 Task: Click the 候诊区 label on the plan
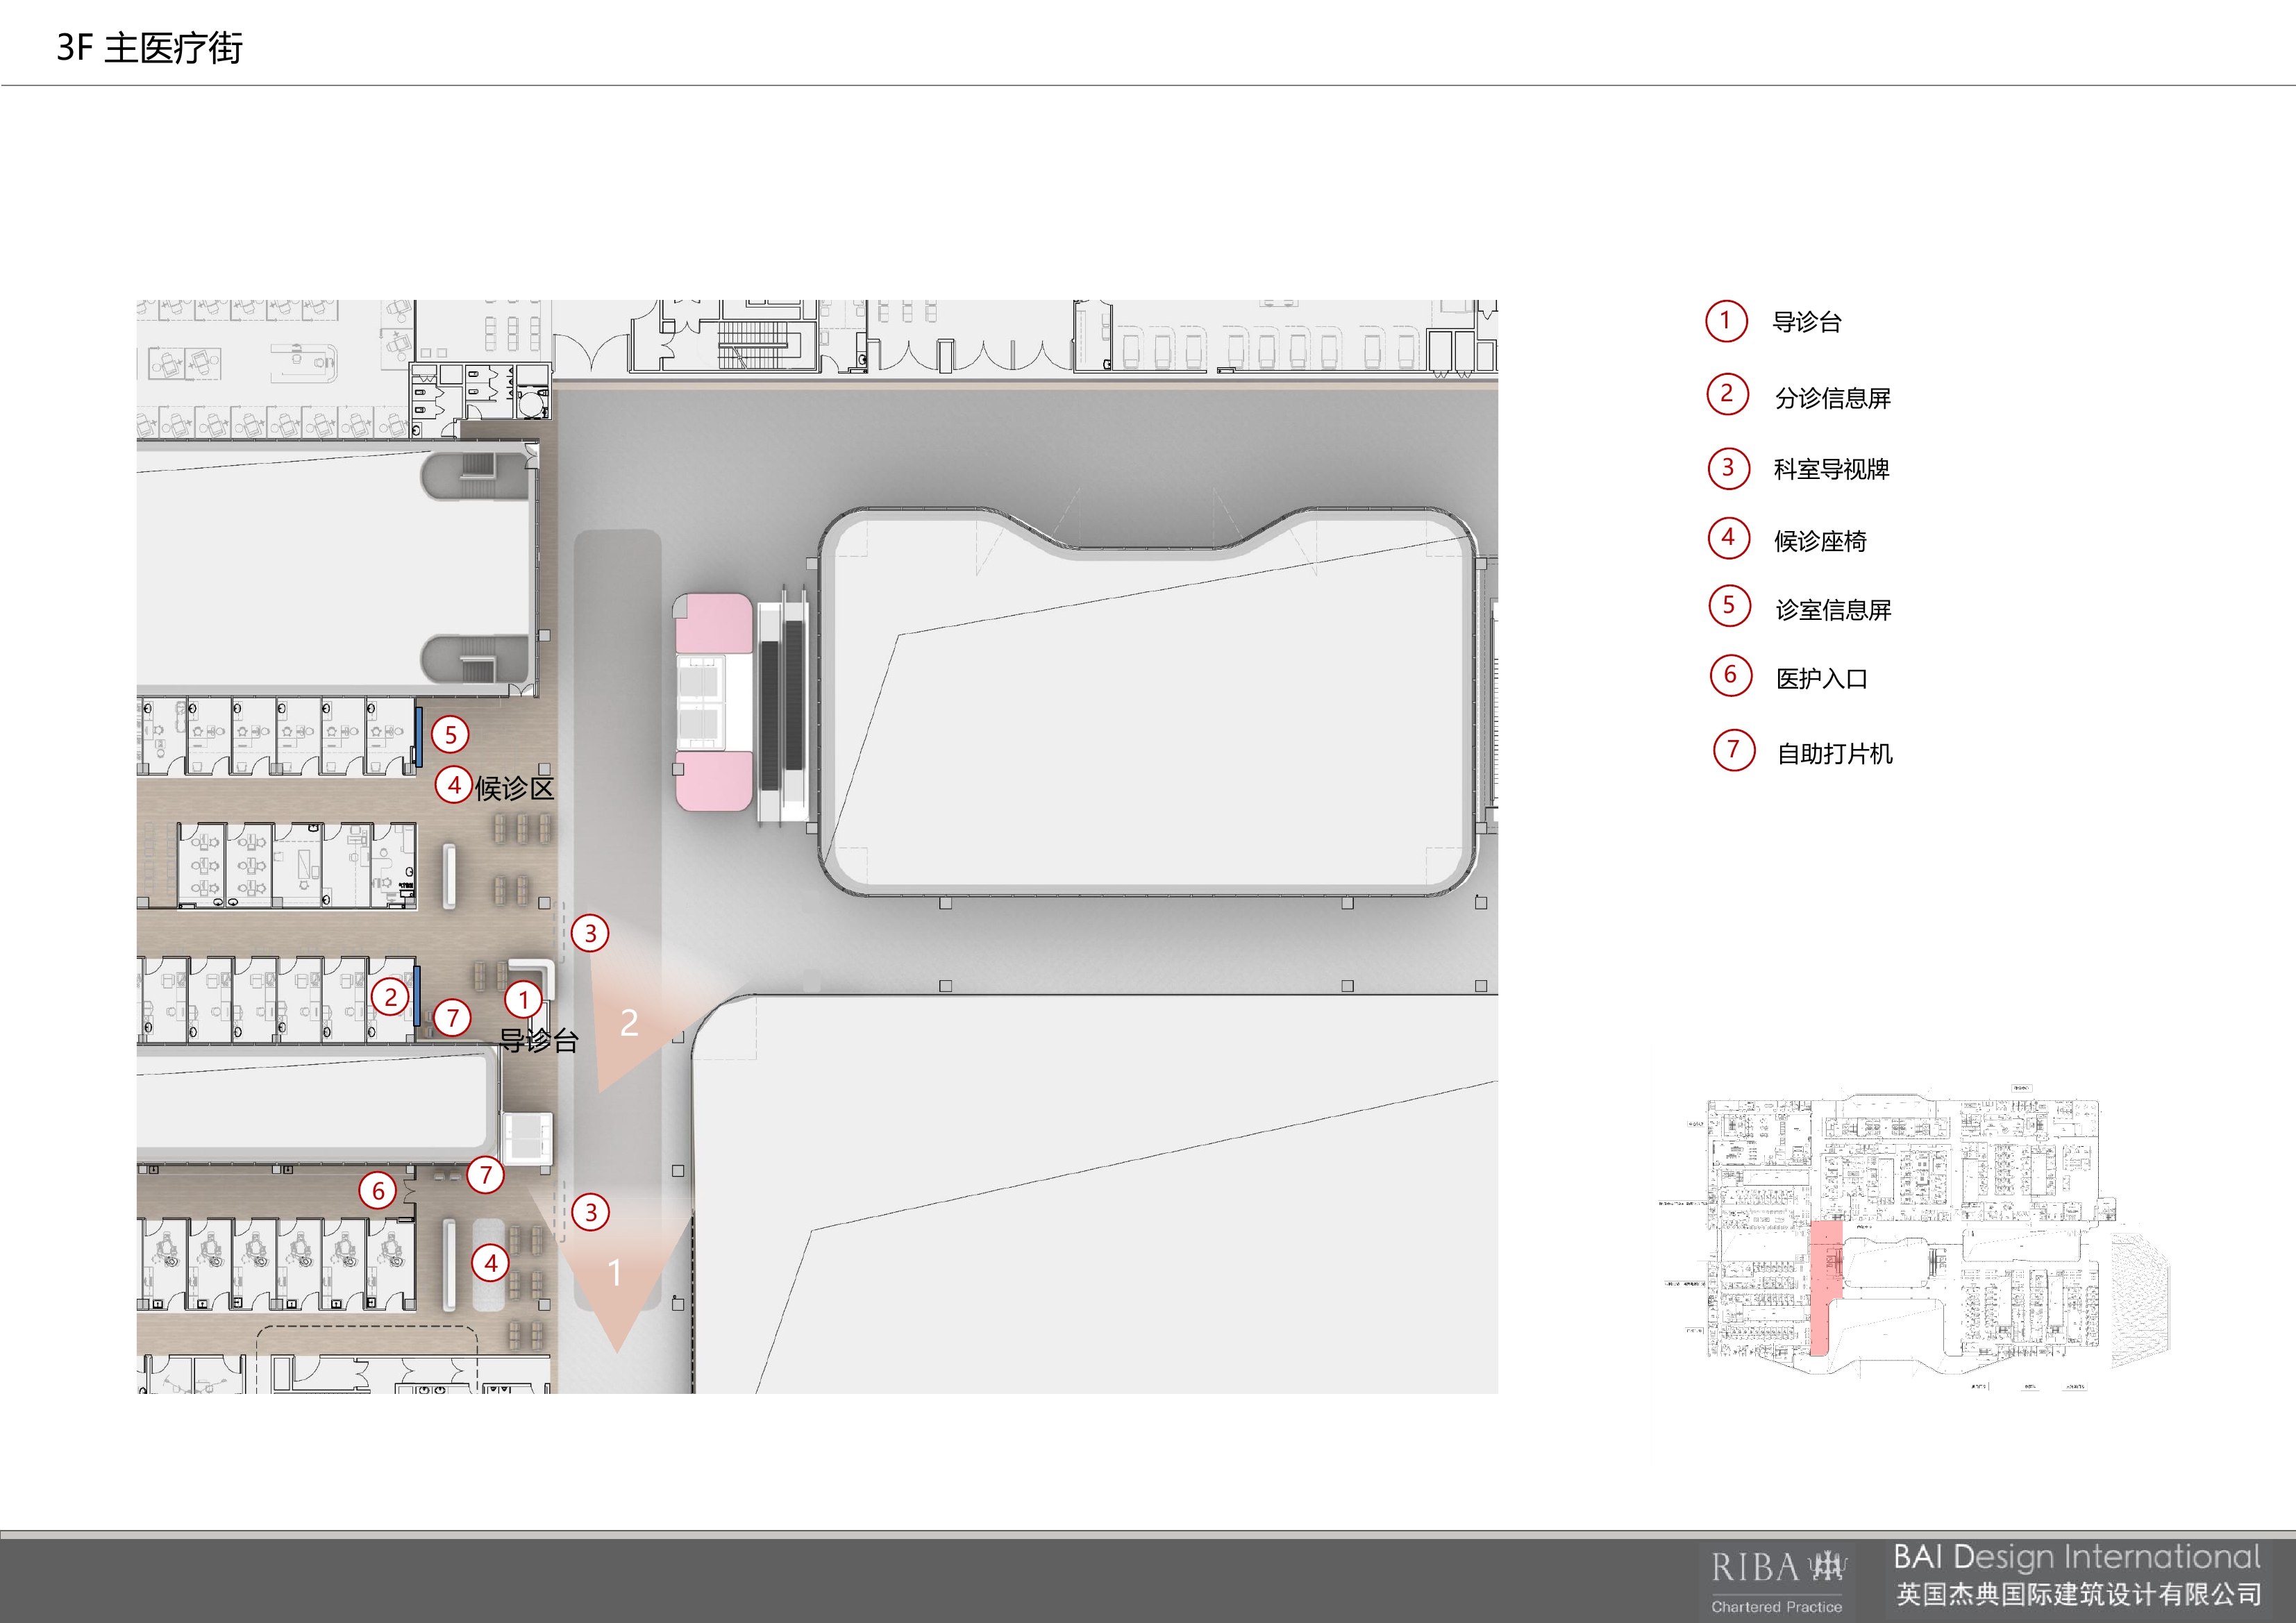click(514, 788)
